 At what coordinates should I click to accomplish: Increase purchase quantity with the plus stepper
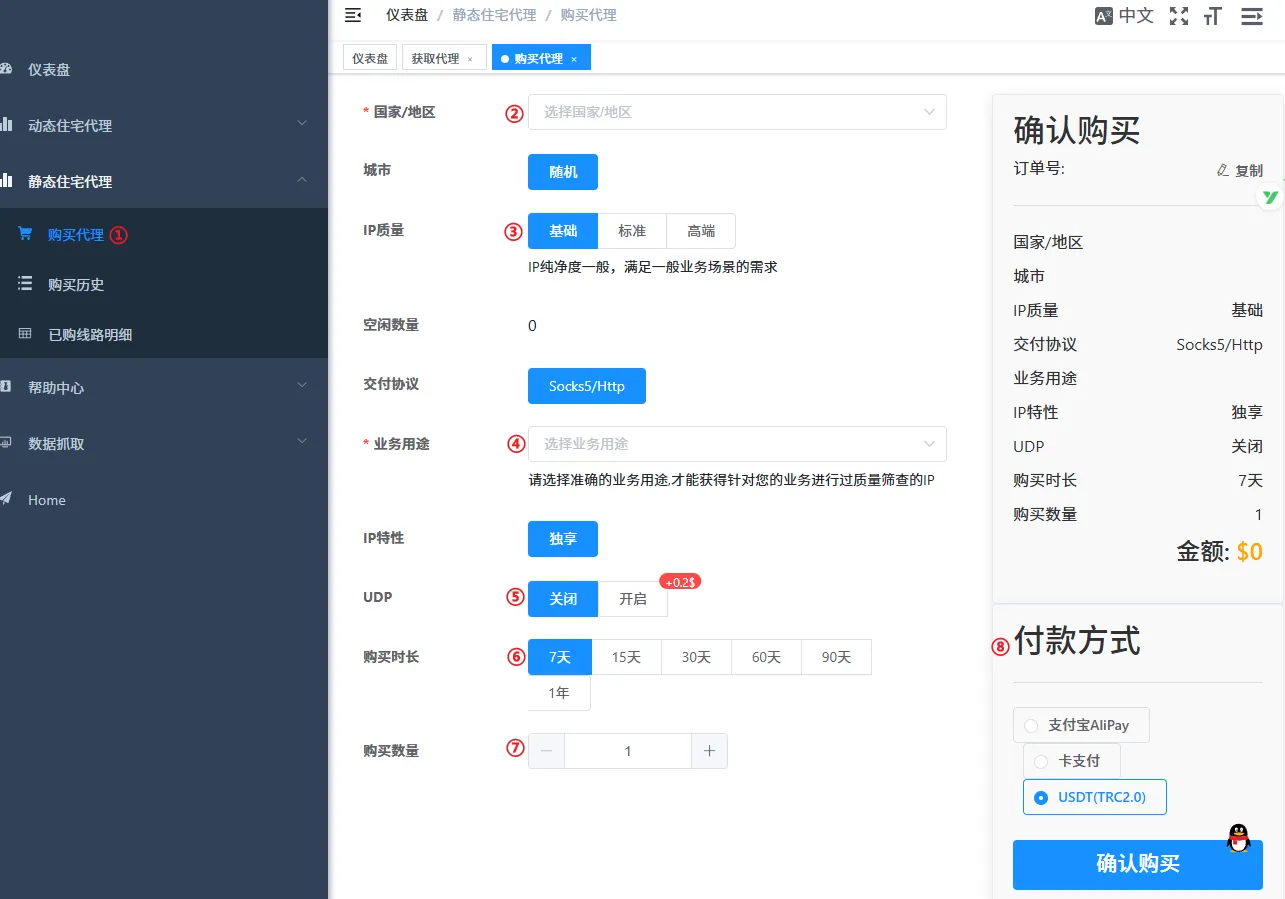(709, 750)
